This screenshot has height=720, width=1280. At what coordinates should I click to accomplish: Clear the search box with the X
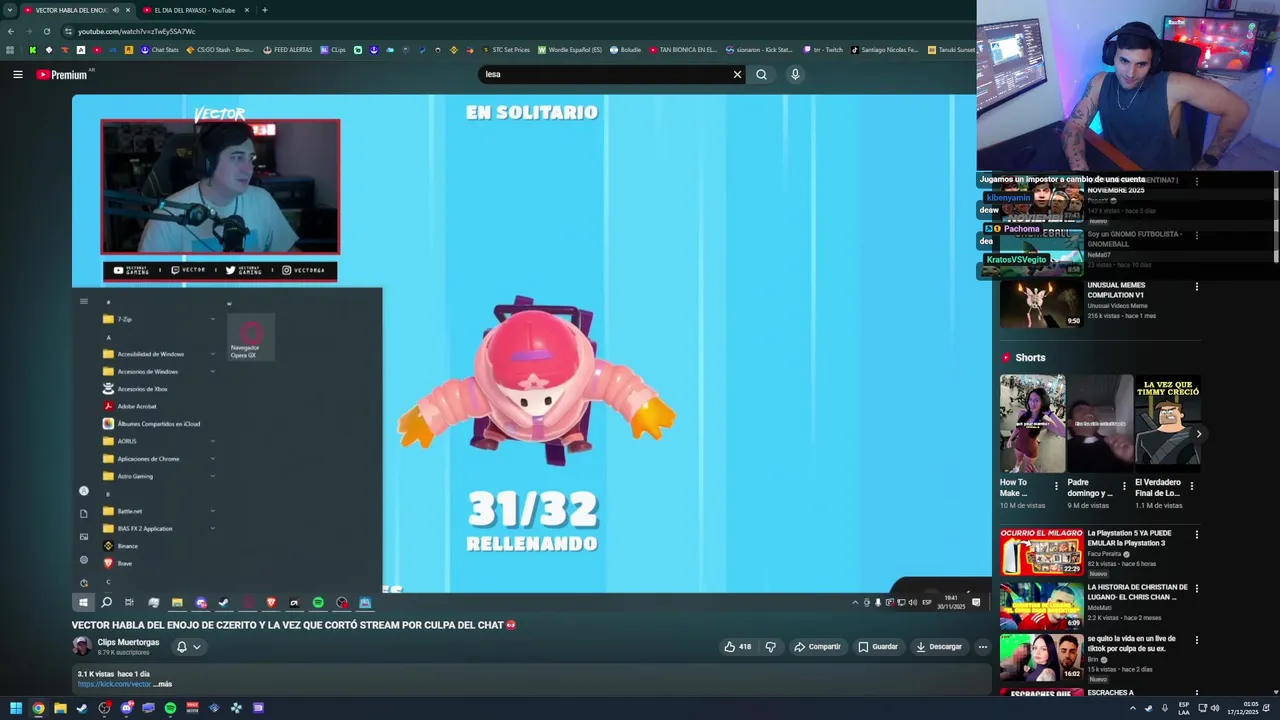[737, 74]
